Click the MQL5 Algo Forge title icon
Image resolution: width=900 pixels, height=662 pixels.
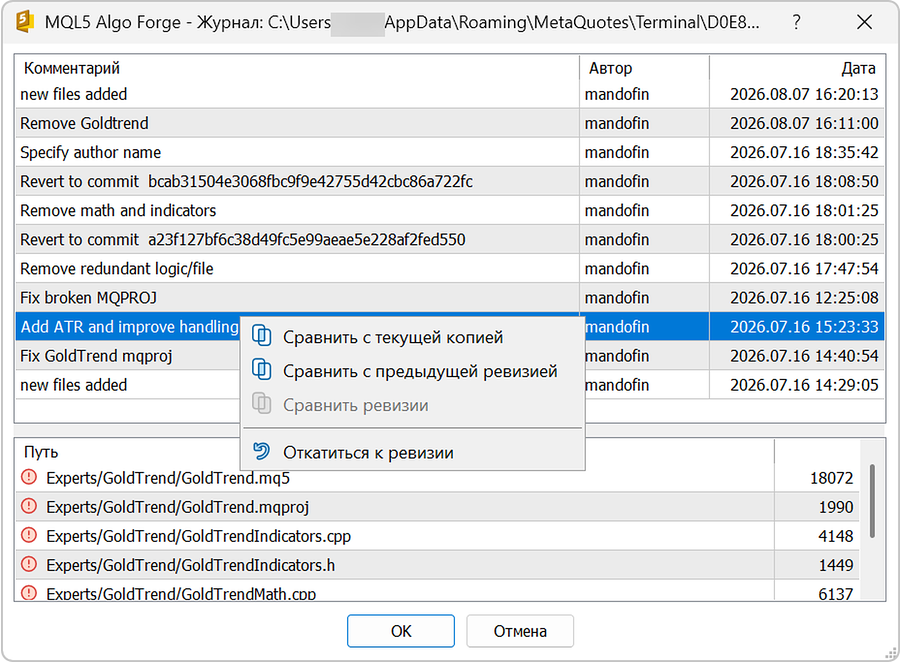[25, 22]
